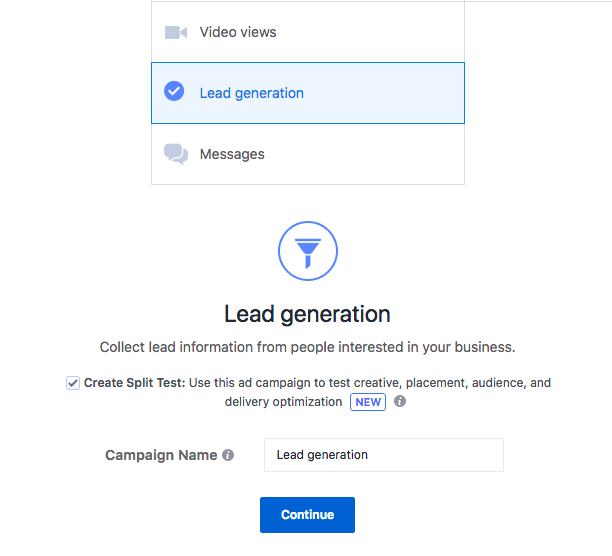The image size is (612, 556).
Task: Click the "Collect lead information" description text
Action: [307, 348]
